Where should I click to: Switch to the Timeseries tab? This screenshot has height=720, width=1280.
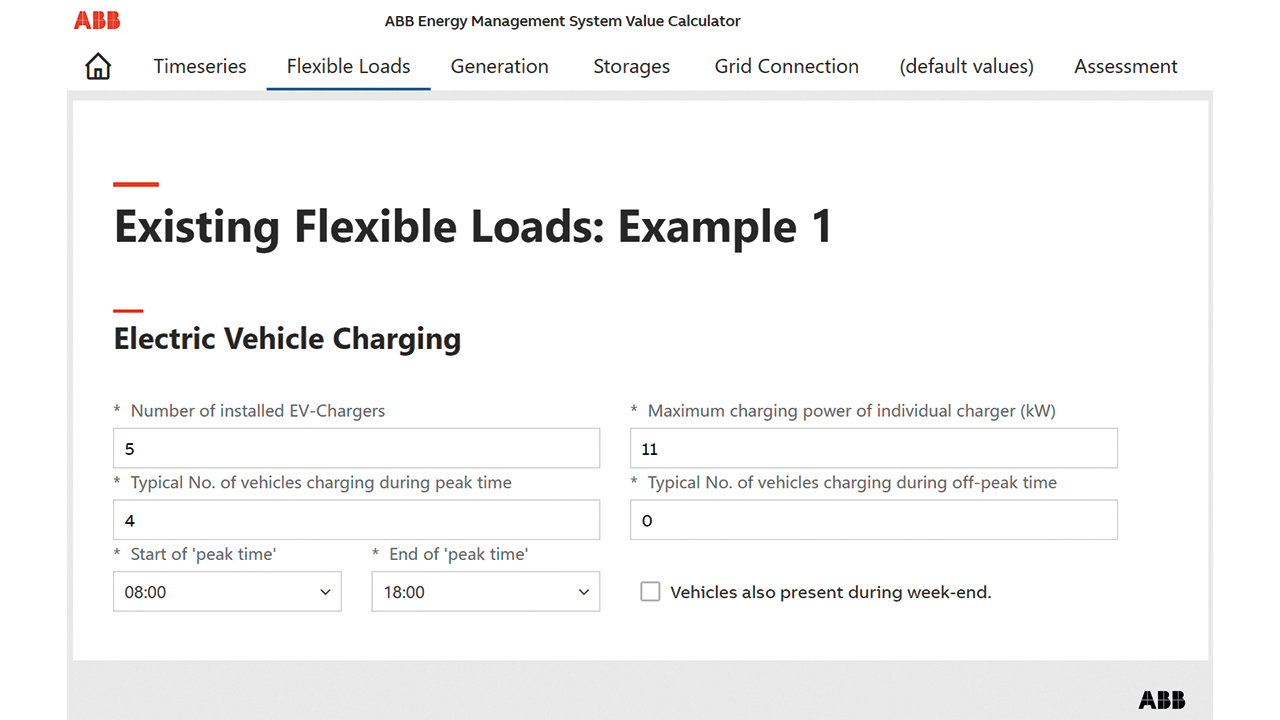click(x=200, y=67)
